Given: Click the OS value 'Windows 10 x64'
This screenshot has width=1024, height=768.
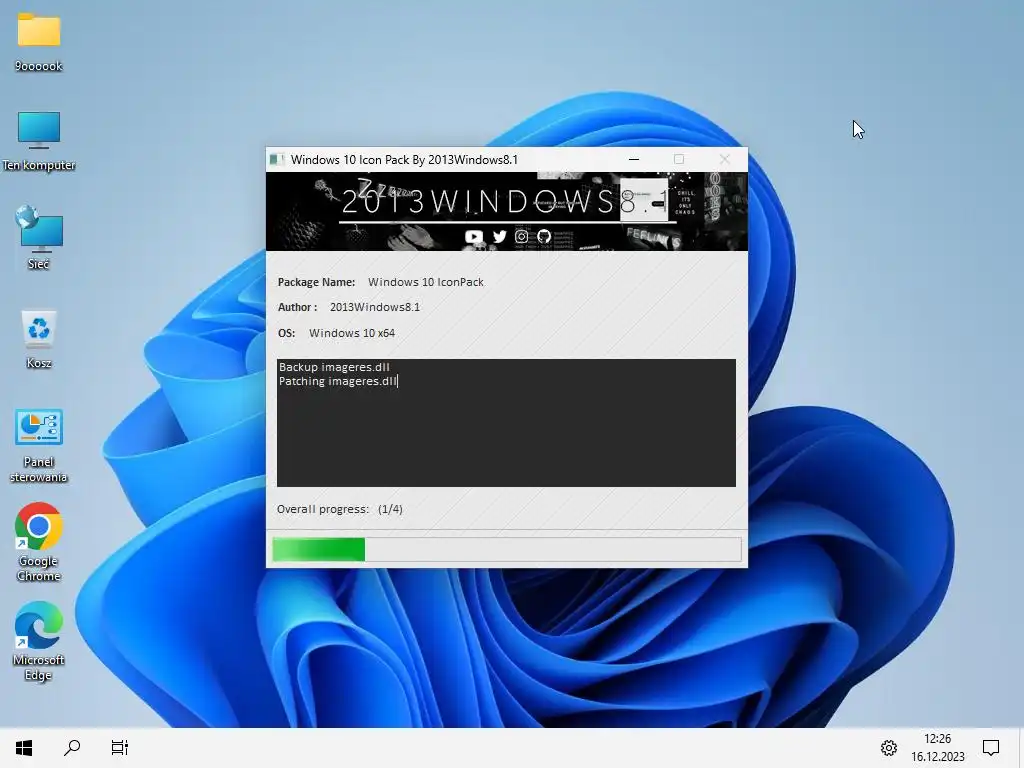Looking at the screenshot, I should point(352,333).
